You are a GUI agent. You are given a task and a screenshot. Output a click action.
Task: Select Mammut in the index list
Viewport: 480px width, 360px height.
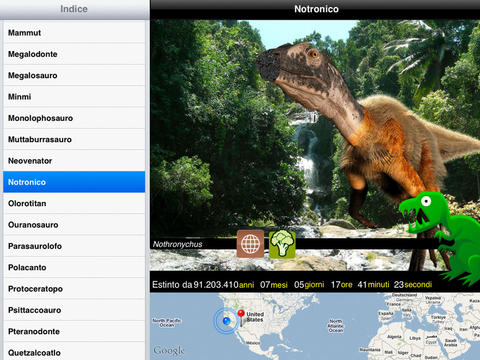pyautogui.click(x=74, y=33)
